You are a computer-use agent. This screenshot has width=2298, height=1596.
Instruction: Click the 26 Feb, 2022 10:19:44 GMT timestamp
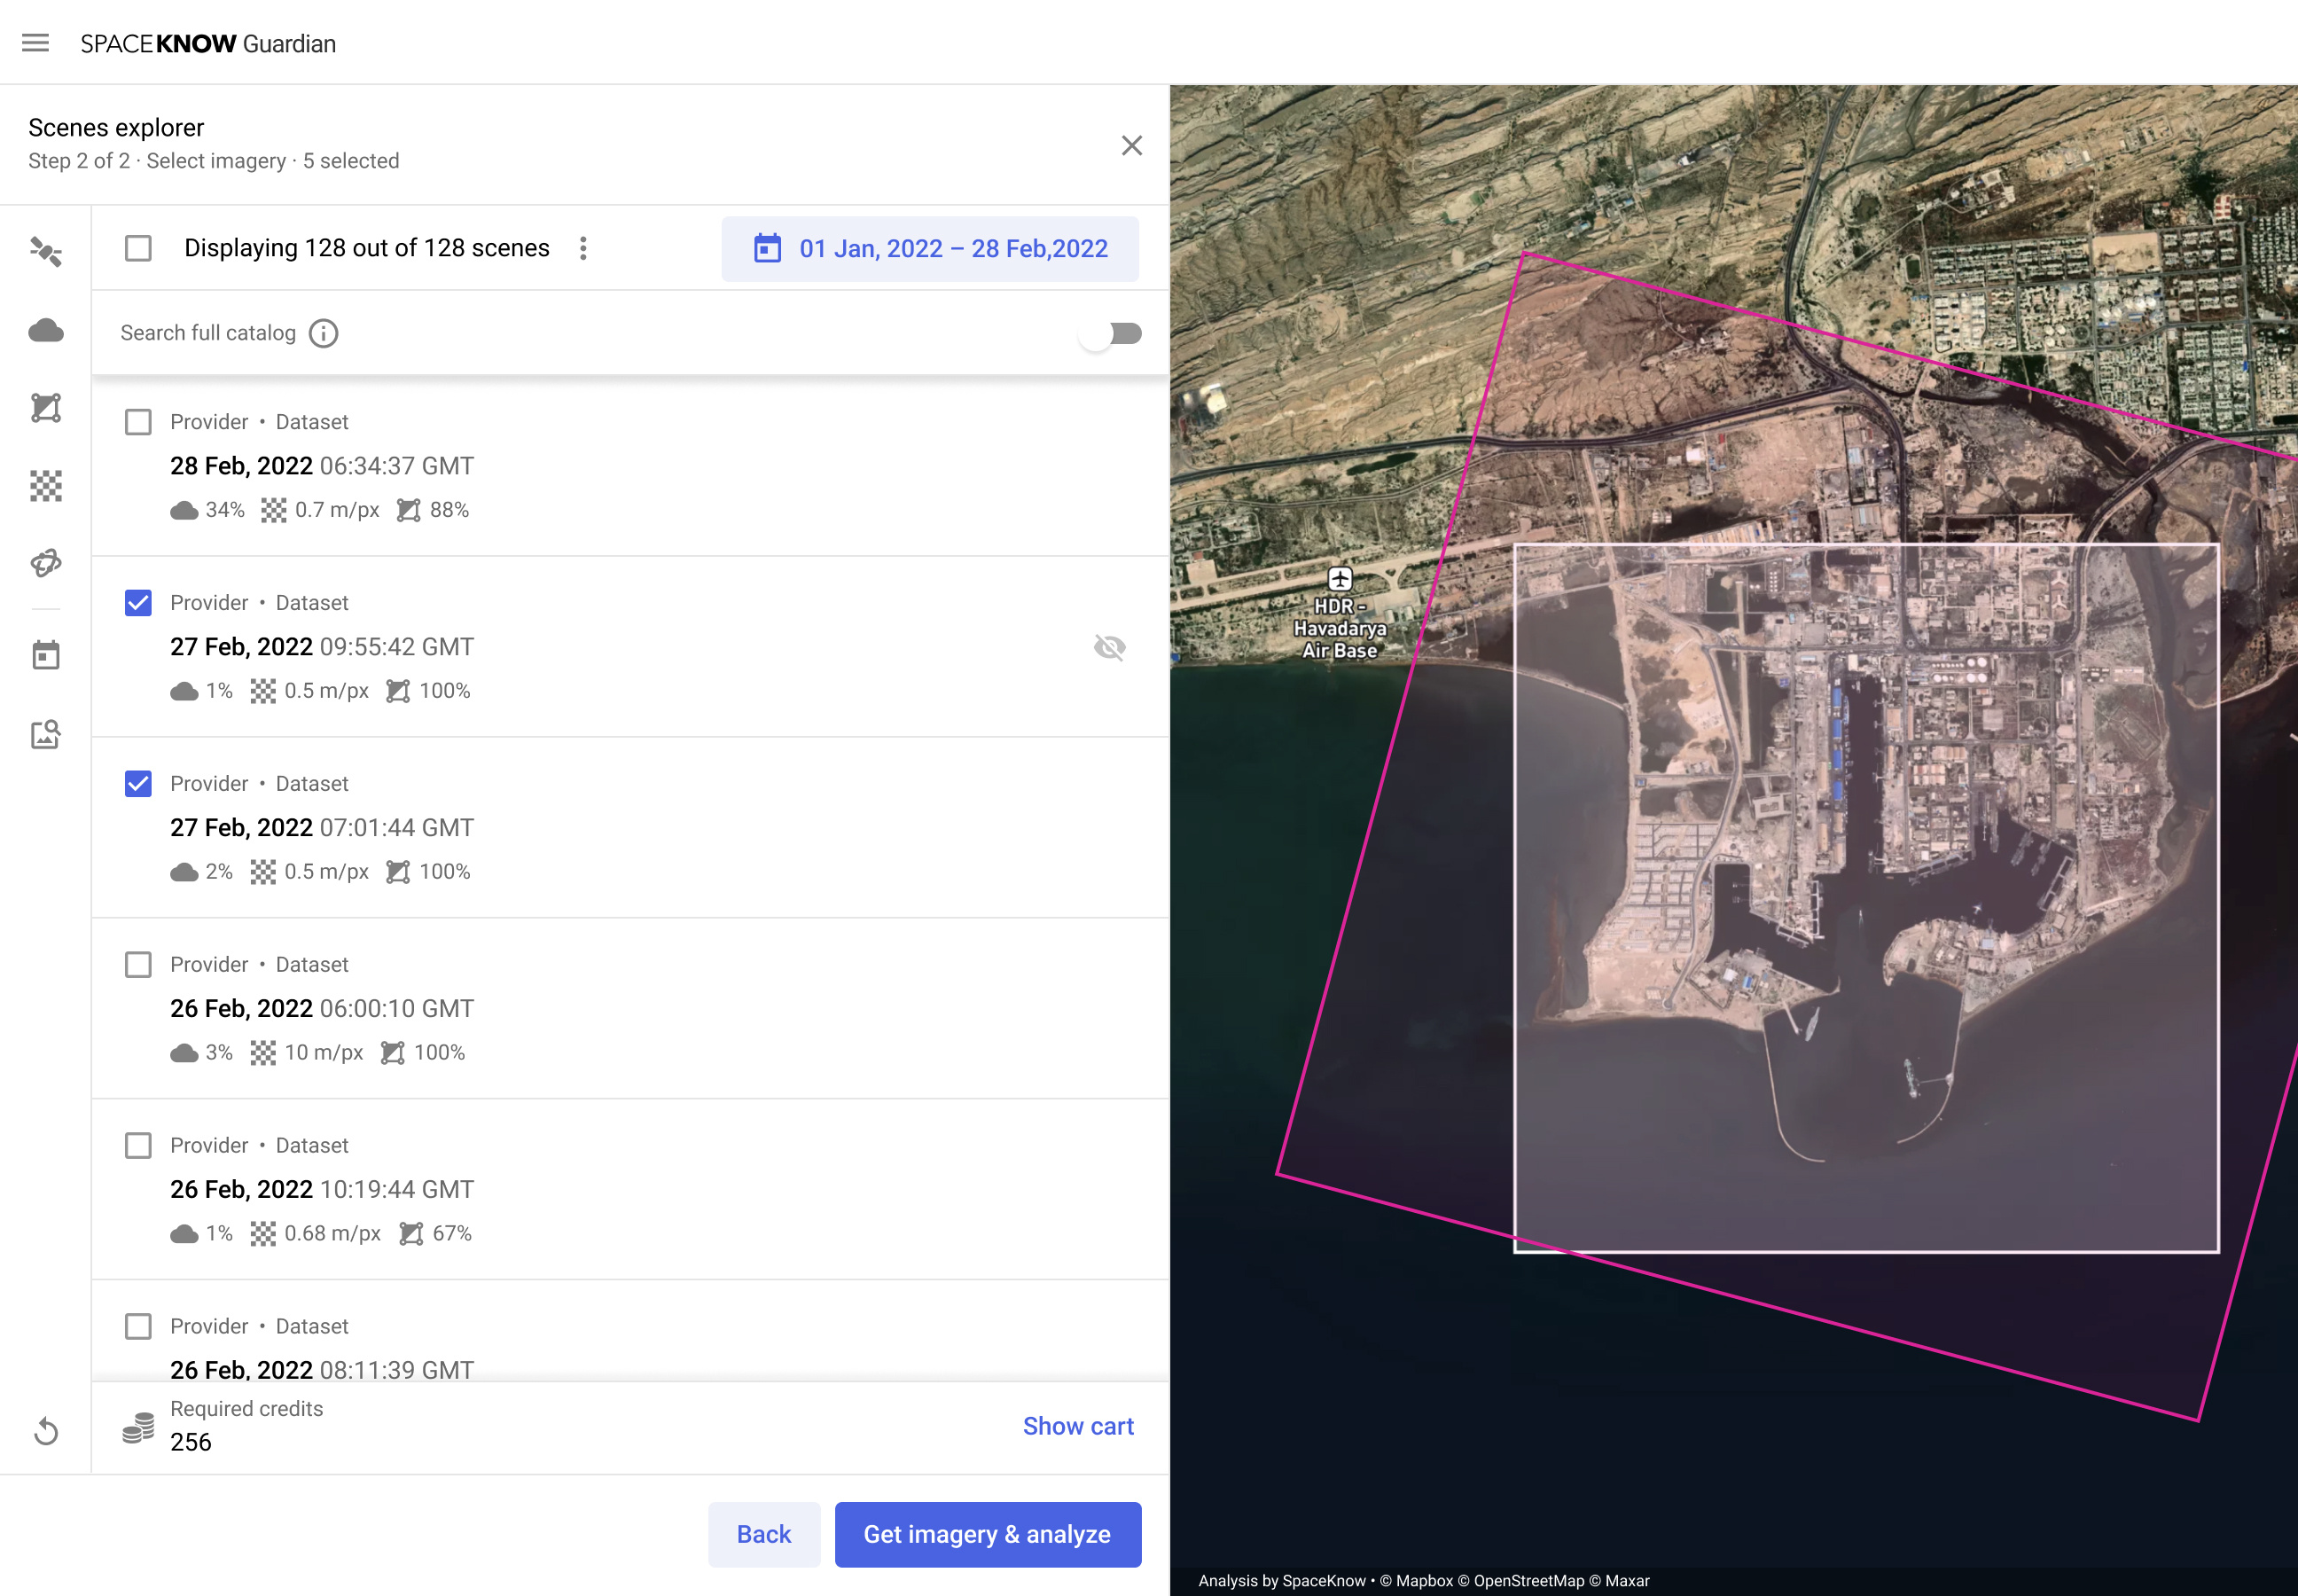click(x=322, y=1190)
